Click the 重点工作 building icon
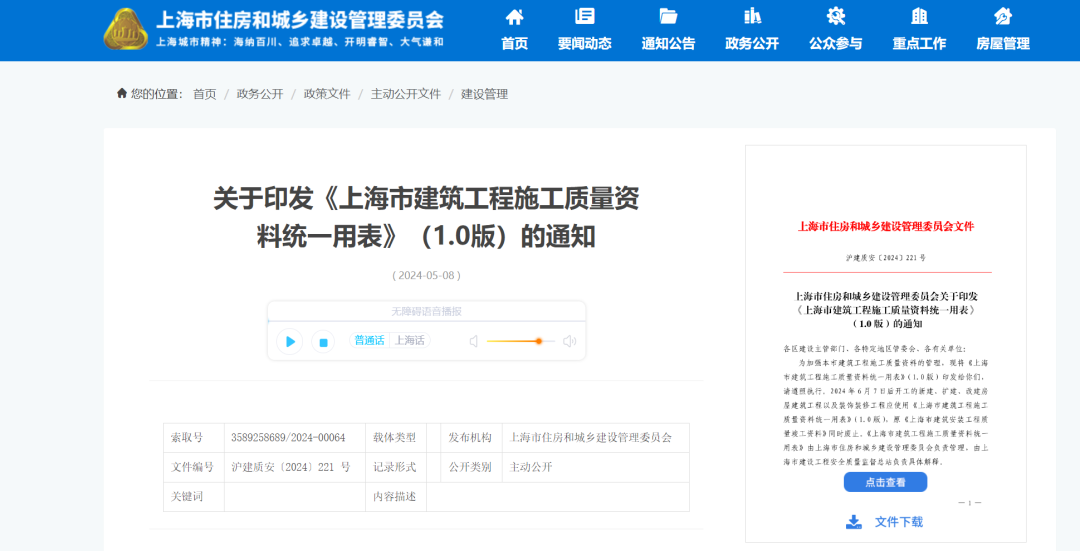 [x=920, y=16]
